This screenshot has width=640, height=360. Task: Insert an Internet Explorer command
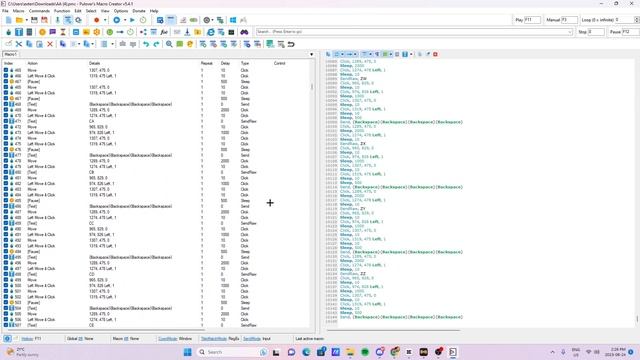point(211,32)
